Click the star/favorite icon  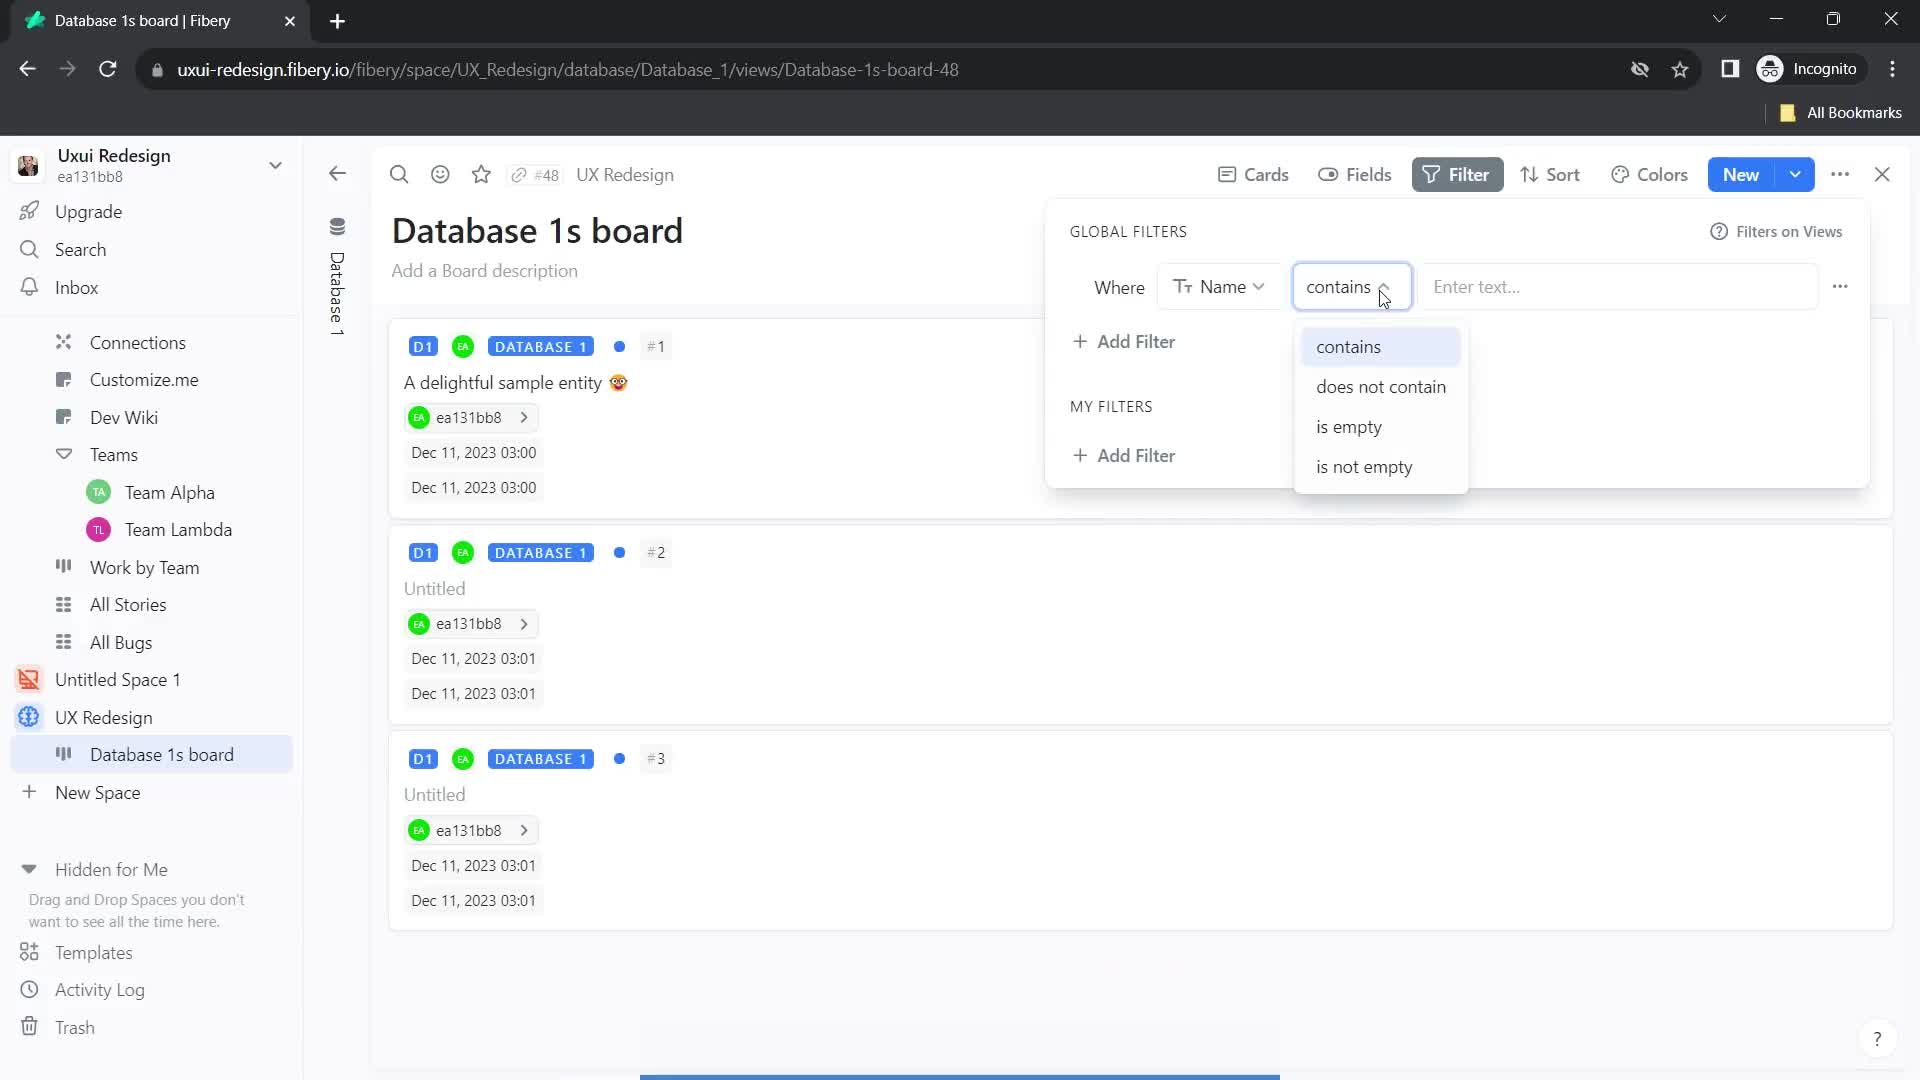tap(481, 174)
